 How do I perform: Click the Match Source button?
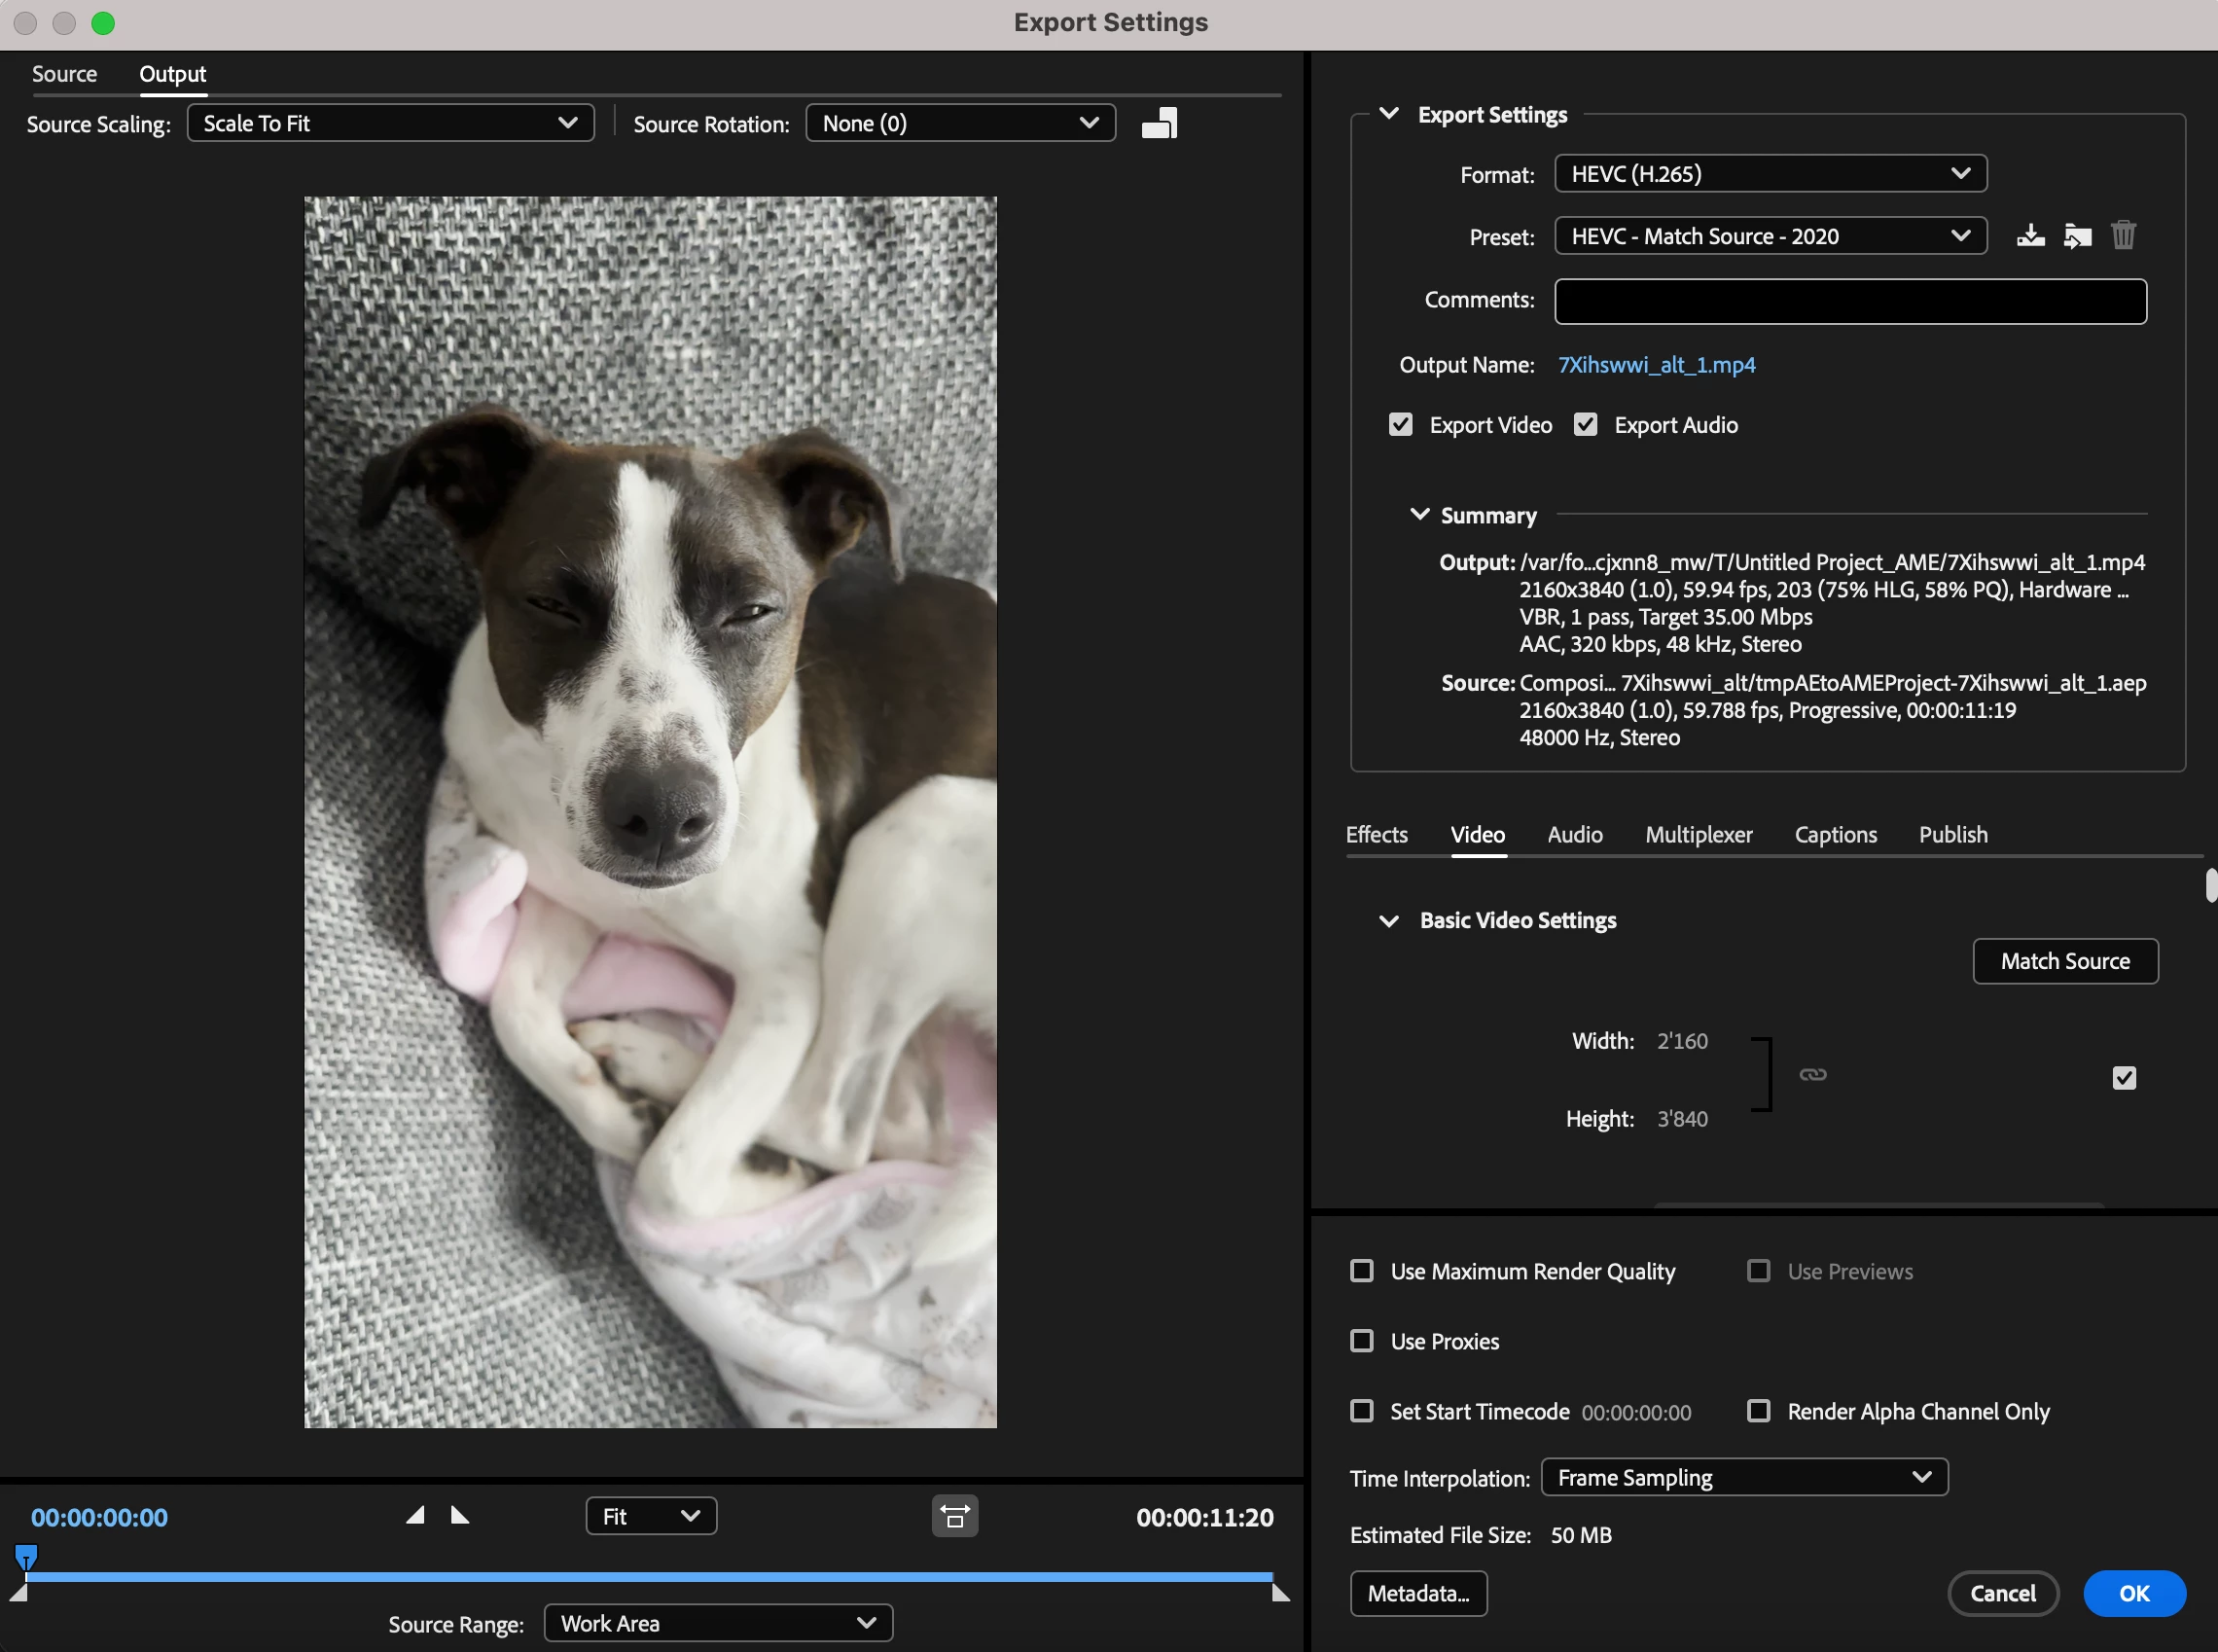(x=2064, y=961)
